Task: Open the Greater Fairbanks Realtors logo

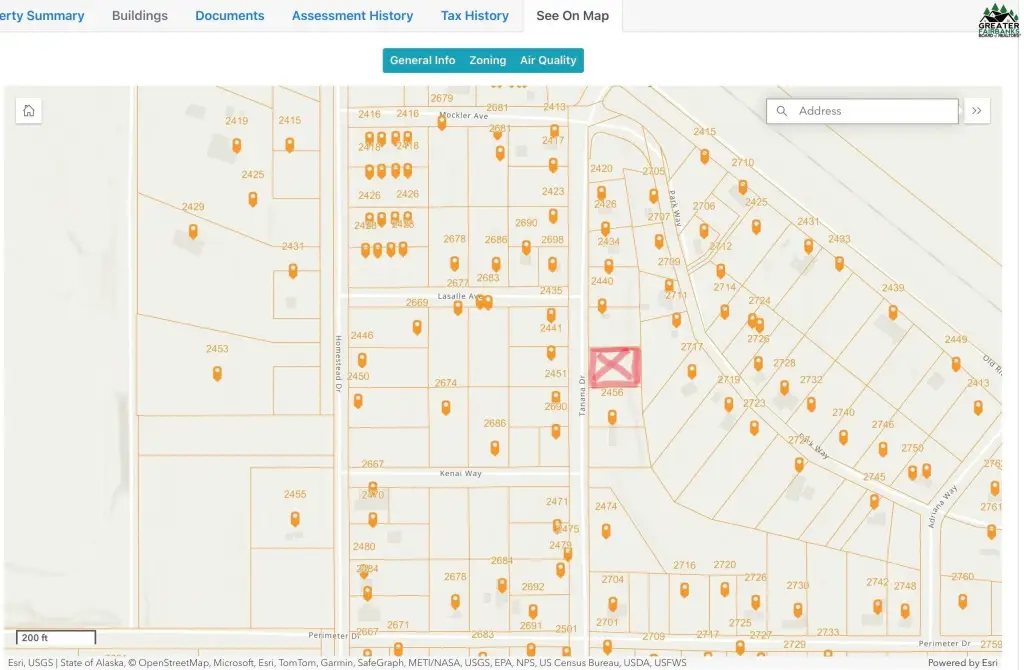Action: [999, 17]
